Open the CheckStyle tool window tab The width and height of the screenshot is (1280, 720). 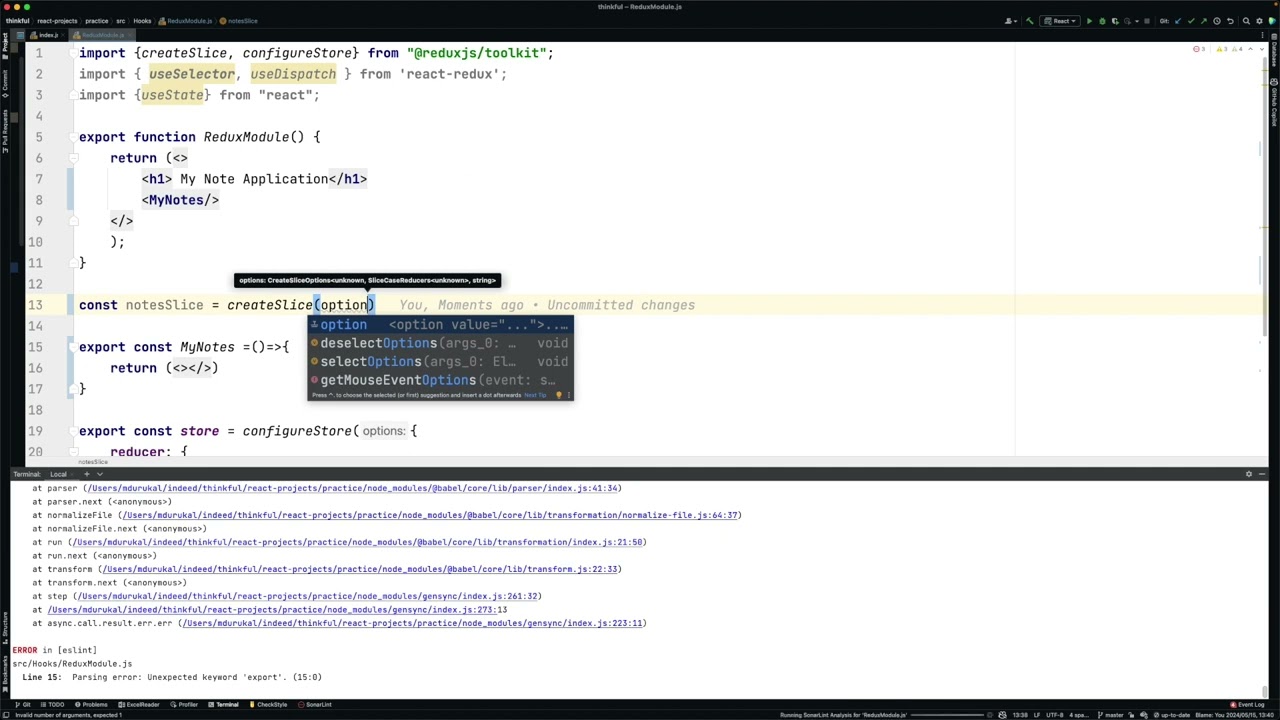pyautogui.click(x=268, y=705)
